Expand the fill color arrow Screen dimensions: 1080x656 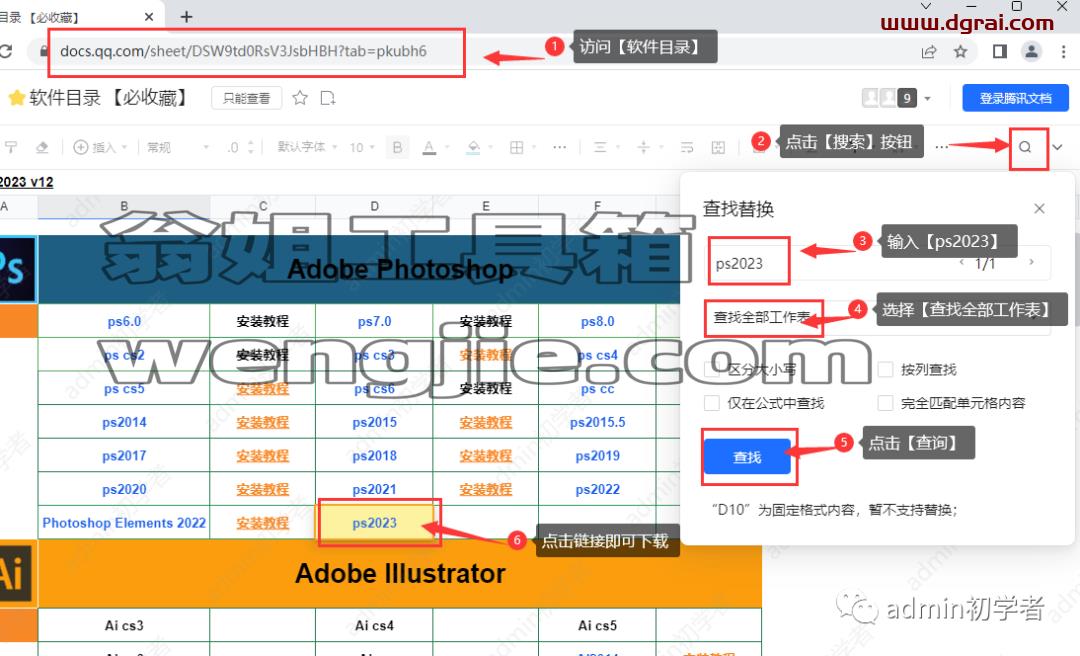pyautogui.click(x=491, y=147)
